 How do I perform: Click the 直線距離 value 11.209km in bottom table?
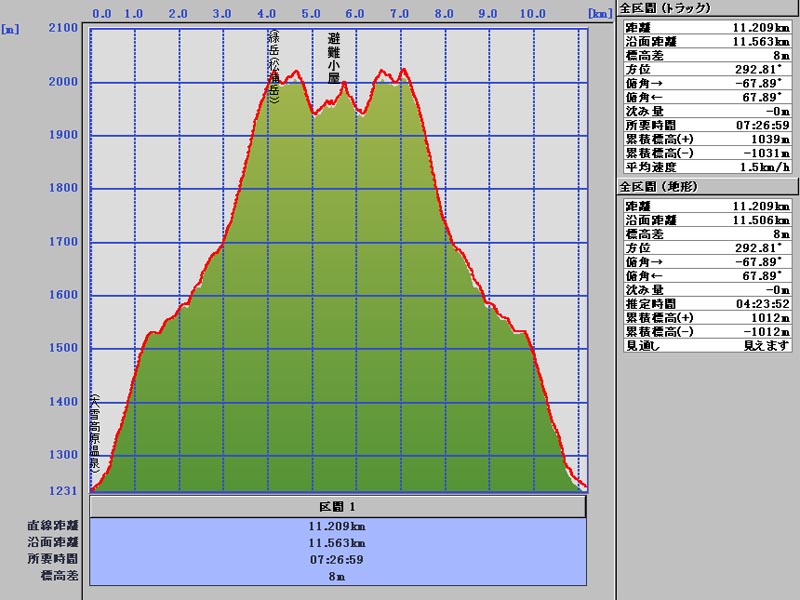(x=337, y=526)
